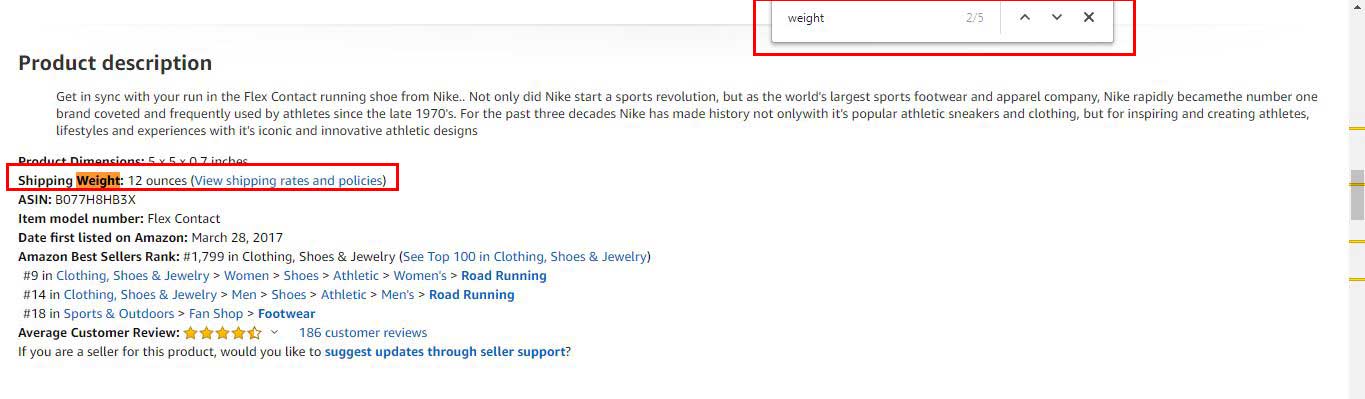Open Road Running link in the Men's ranking
The height and width of the screenshot is (399, 1365).
click(x=472, y=295)
